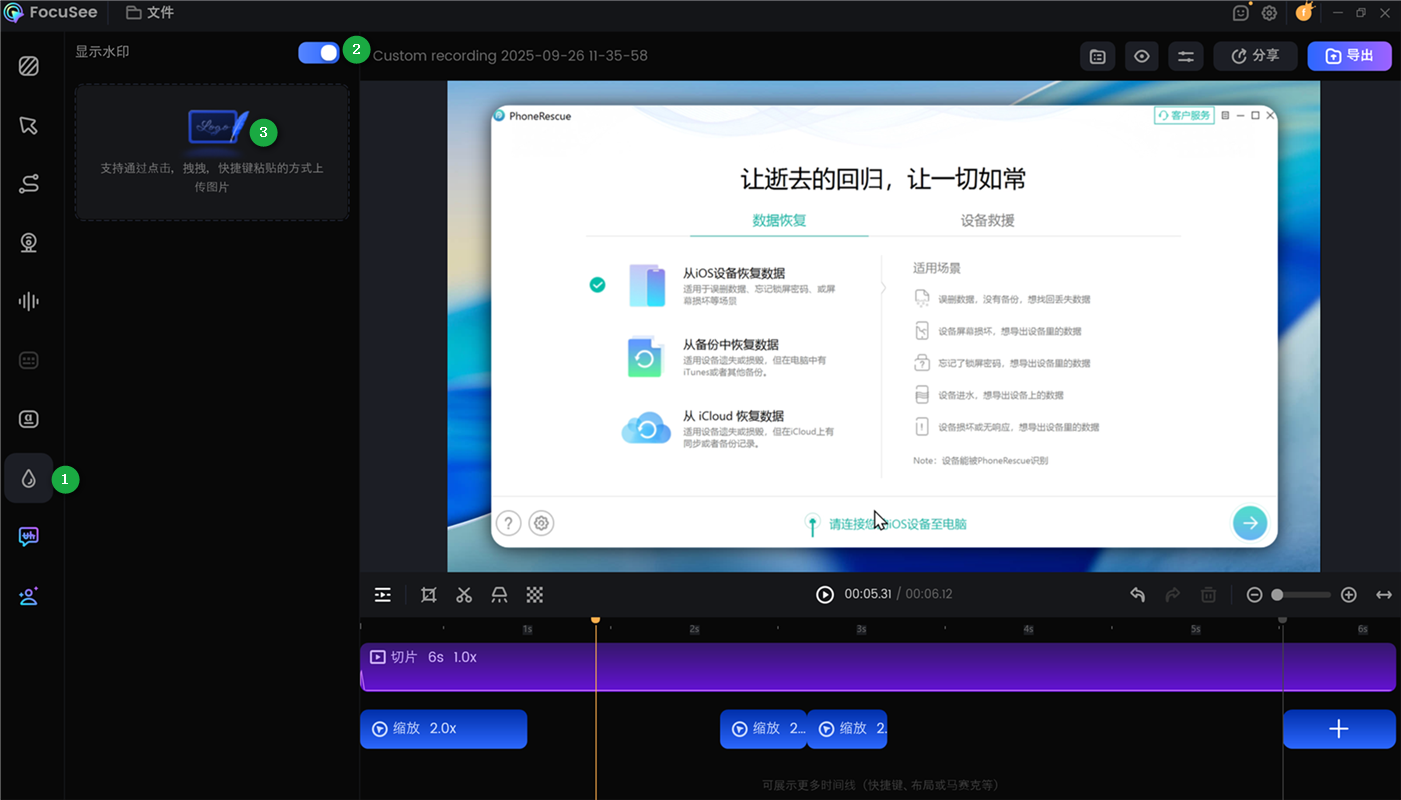Open the background settings sidebar icon
Viewport: 1401px width, 800px height.
click(x=29, y=67)
